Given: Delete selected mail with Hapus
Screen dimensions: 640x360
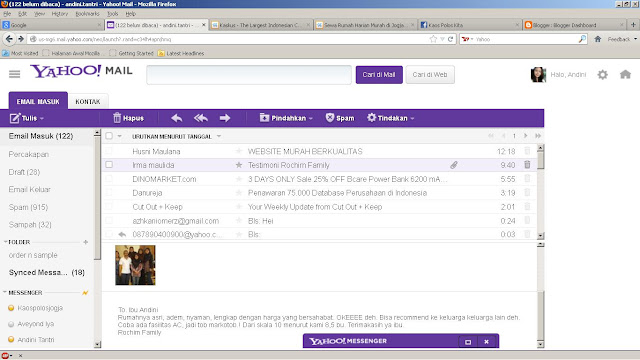Looking at the screenshot, I should 128,118.
